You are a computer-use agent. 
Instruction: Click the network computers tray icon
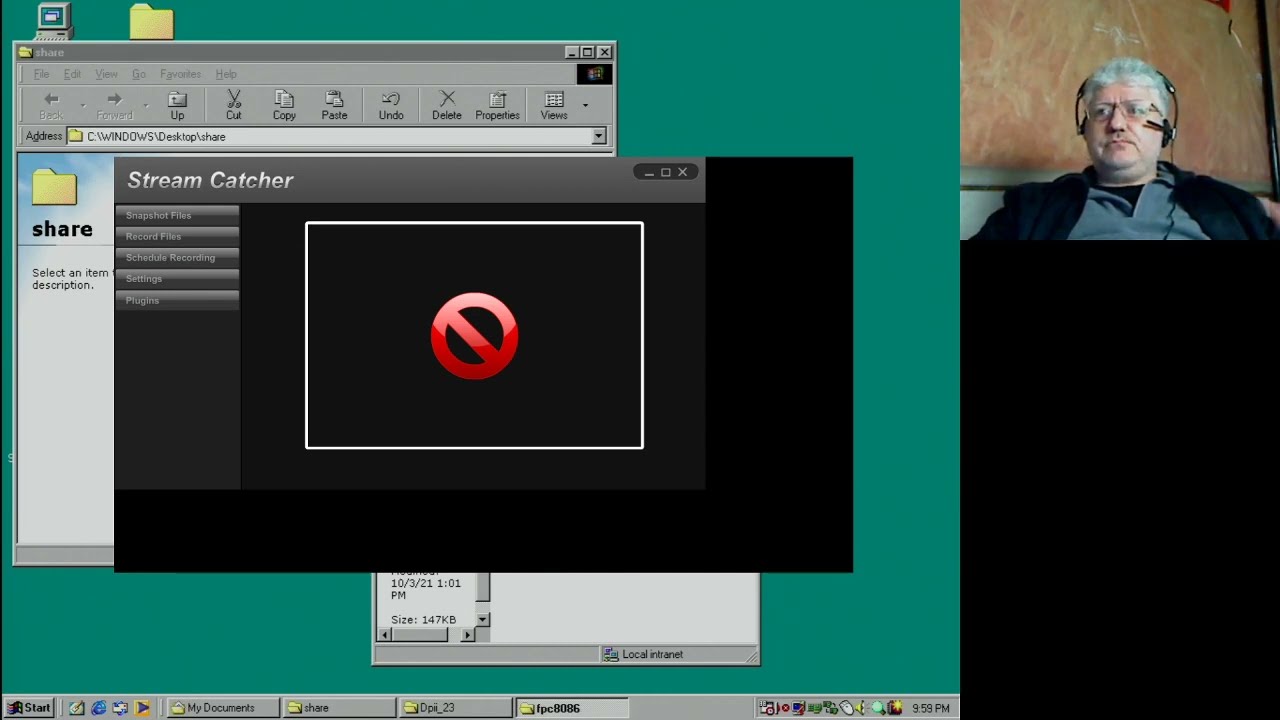click(830, 708)
